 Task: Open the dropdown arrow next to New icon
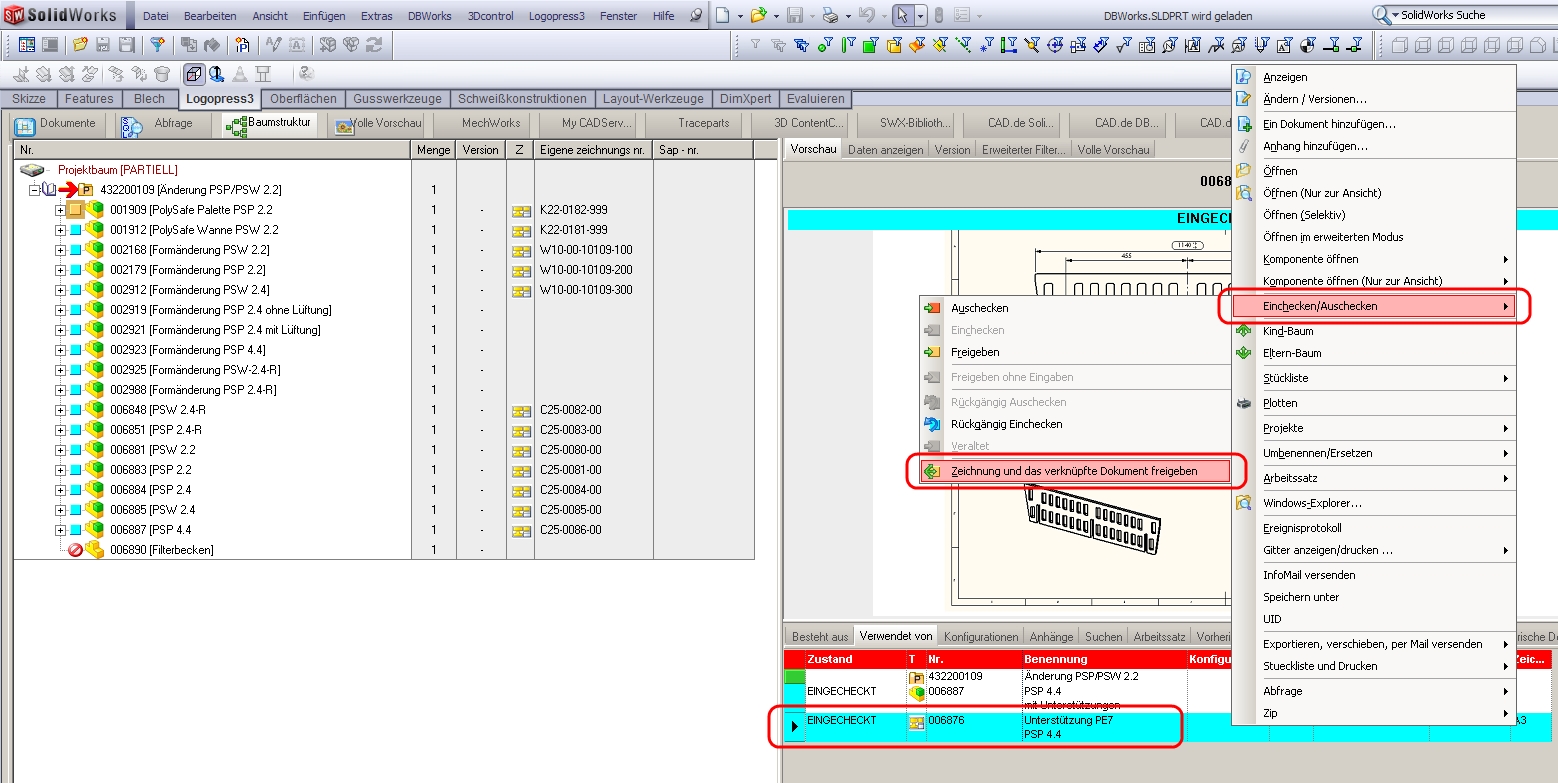[x=739, y=16]
